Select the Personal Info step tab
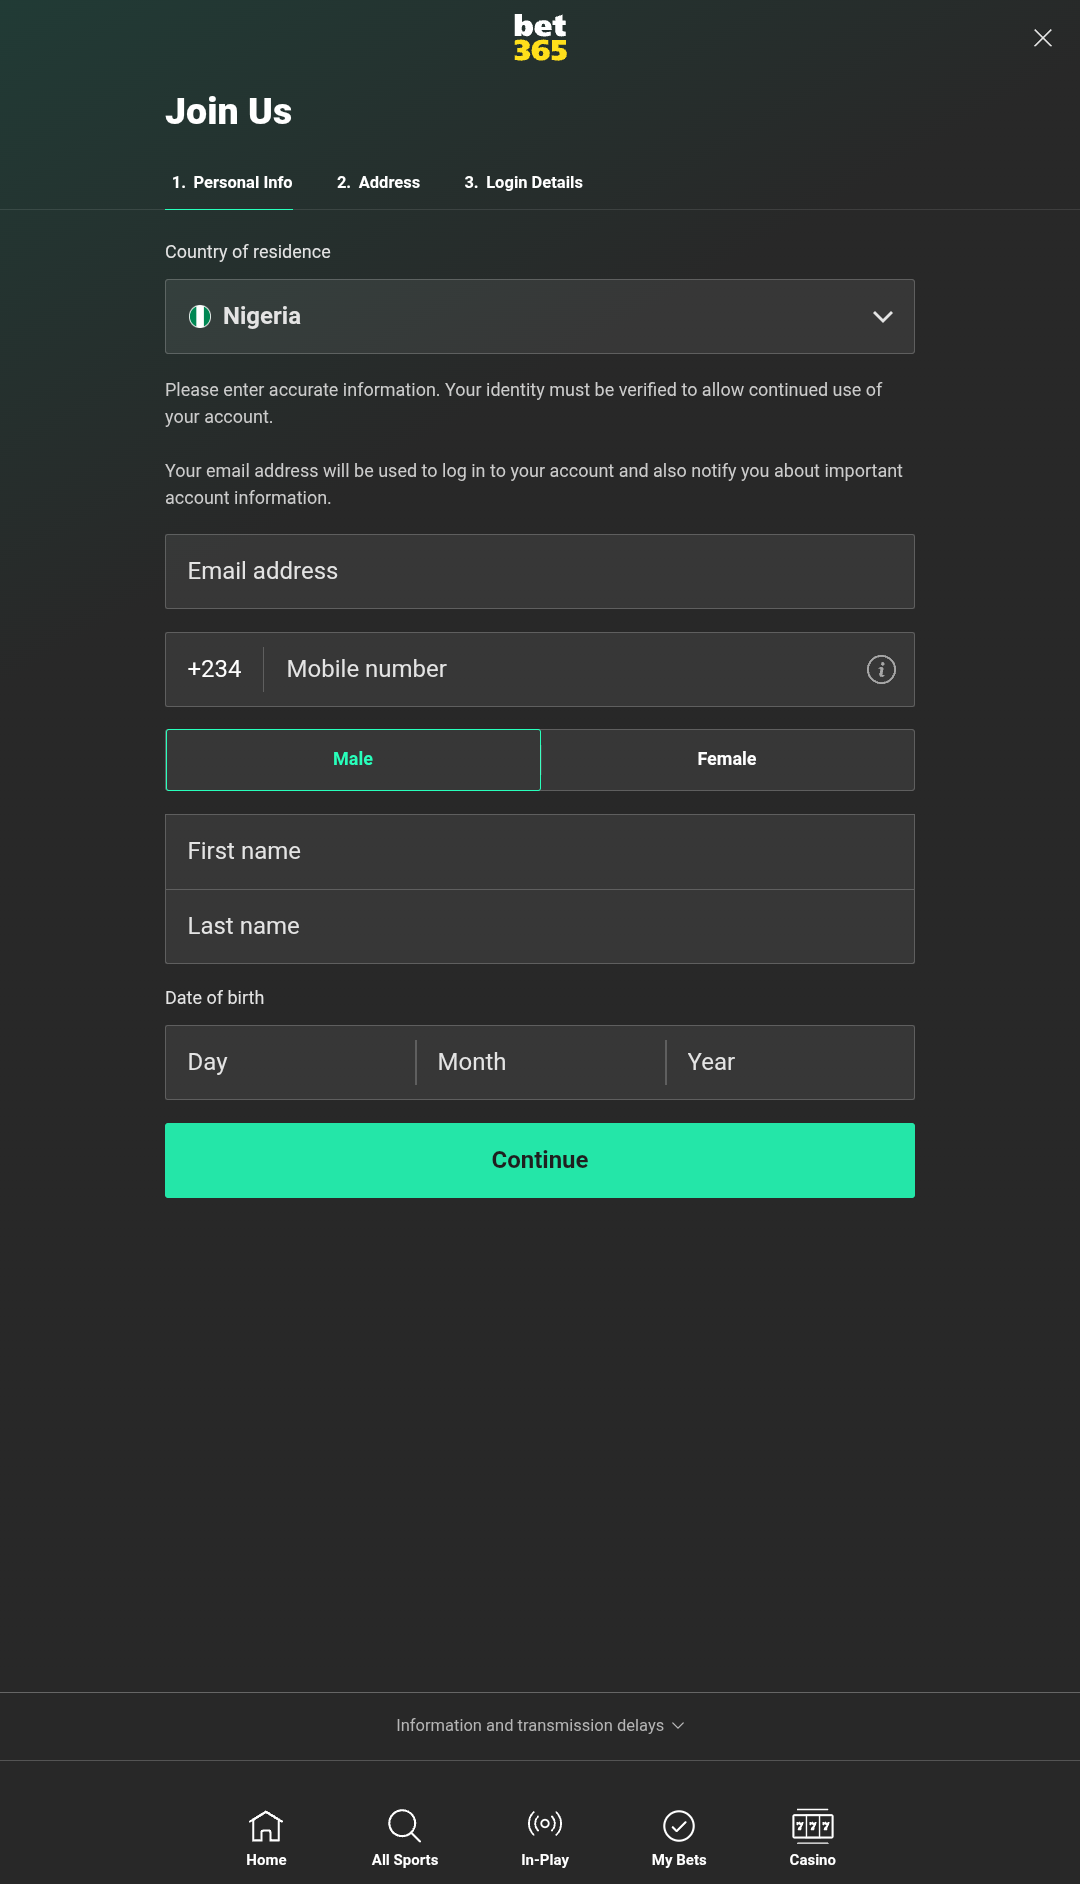 (231, 182)
